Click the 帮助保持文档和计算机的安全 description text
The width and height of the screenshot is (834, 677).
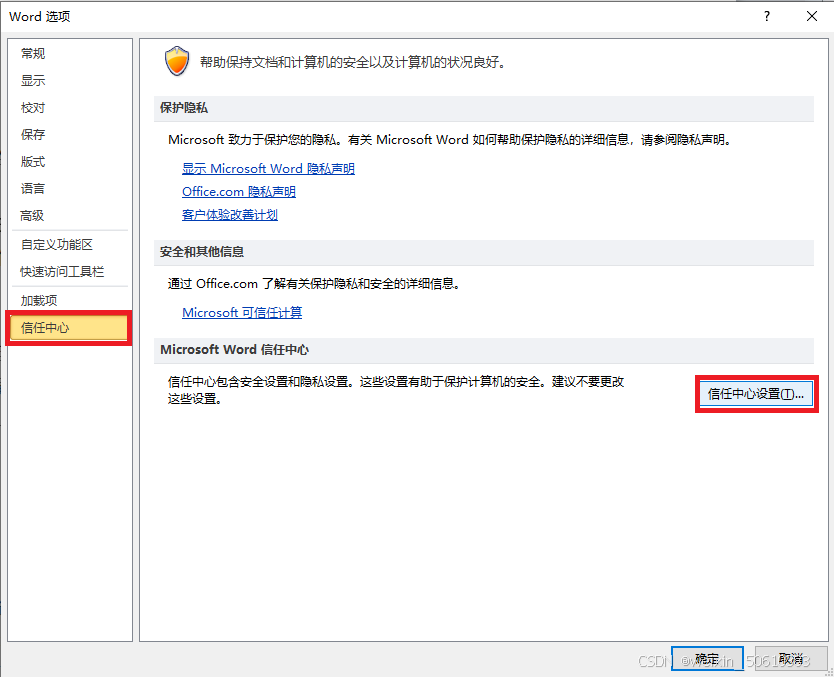pos(353,62)
